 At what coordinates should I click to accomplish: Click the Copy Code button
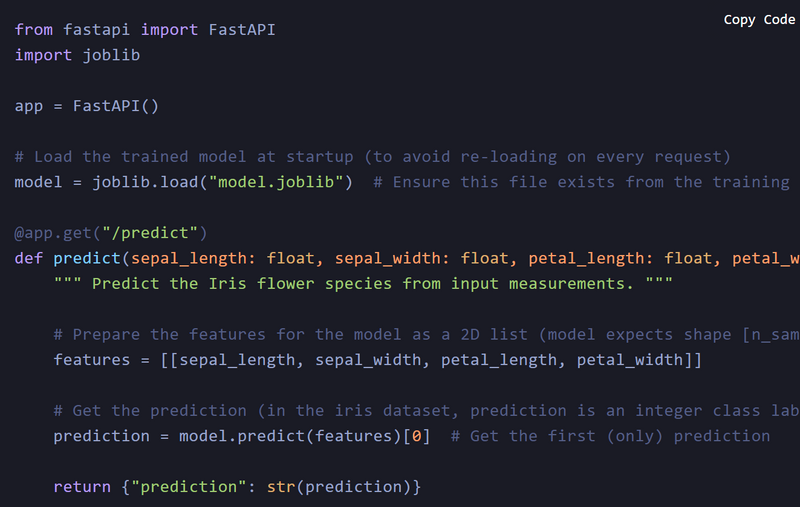[x=759, y=20]
